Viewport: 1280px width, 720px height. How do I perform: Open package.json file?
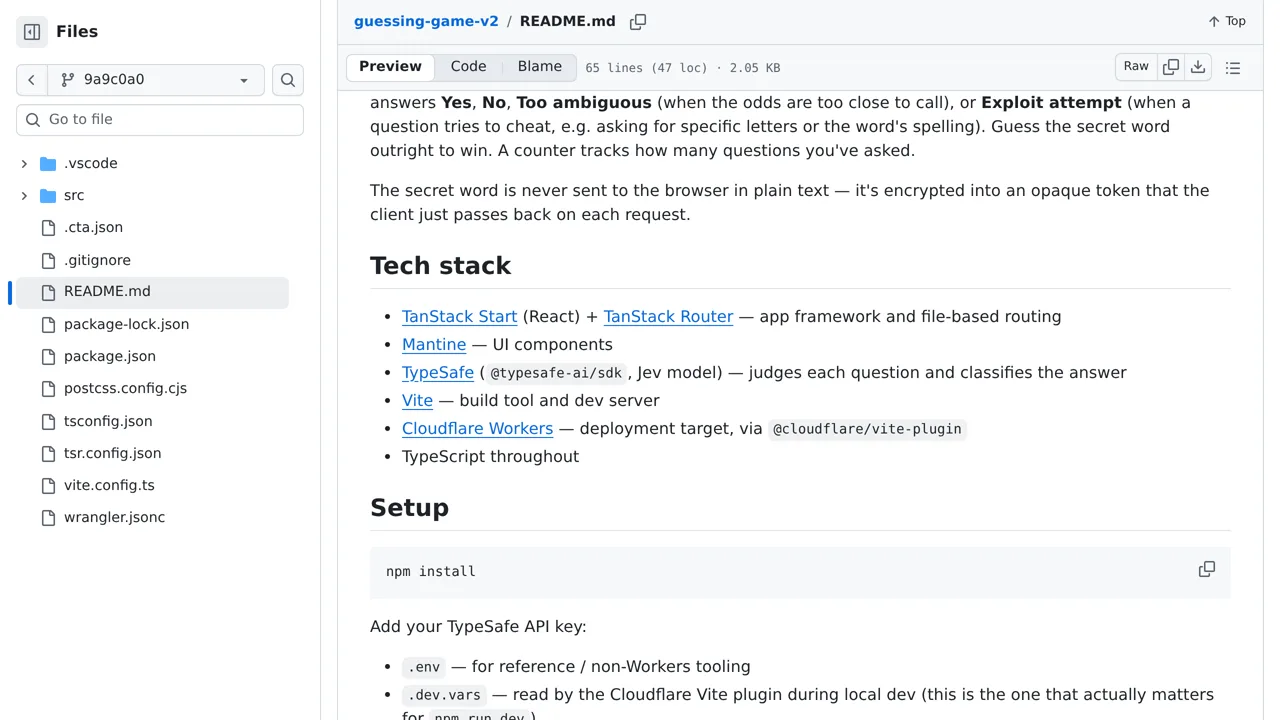tap(110, 356)
